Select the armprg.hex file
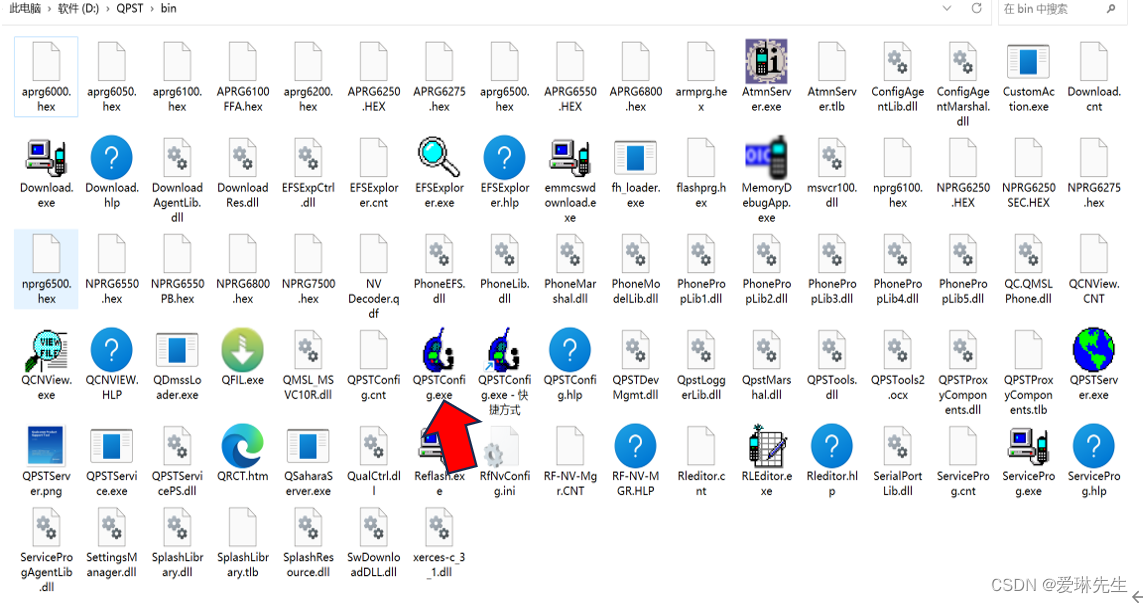This screenshot has height=603, width=1143. pos(701,61)
